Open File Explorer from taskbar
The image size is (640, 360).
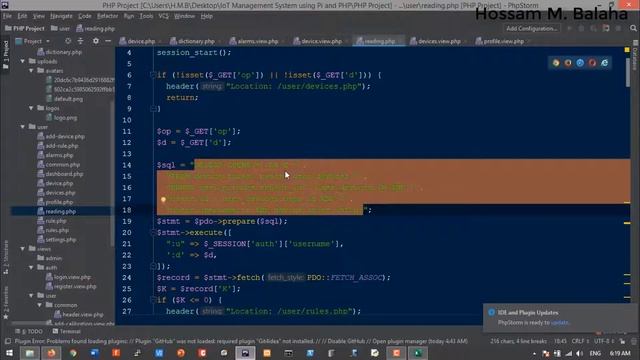[x=30, y=353]
